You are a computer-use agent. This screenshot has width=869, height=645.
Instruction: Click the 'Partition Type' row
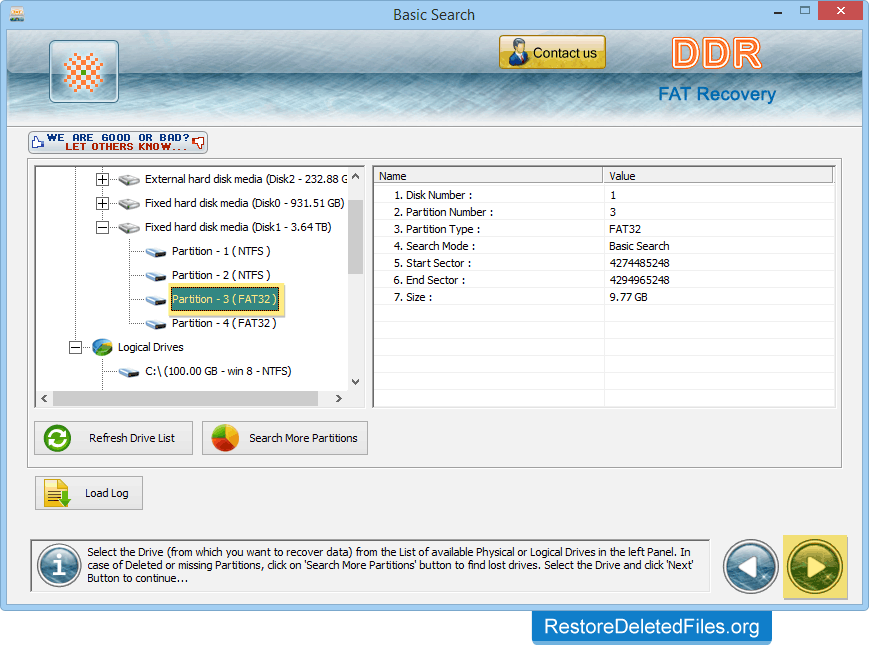pos(604,229)
